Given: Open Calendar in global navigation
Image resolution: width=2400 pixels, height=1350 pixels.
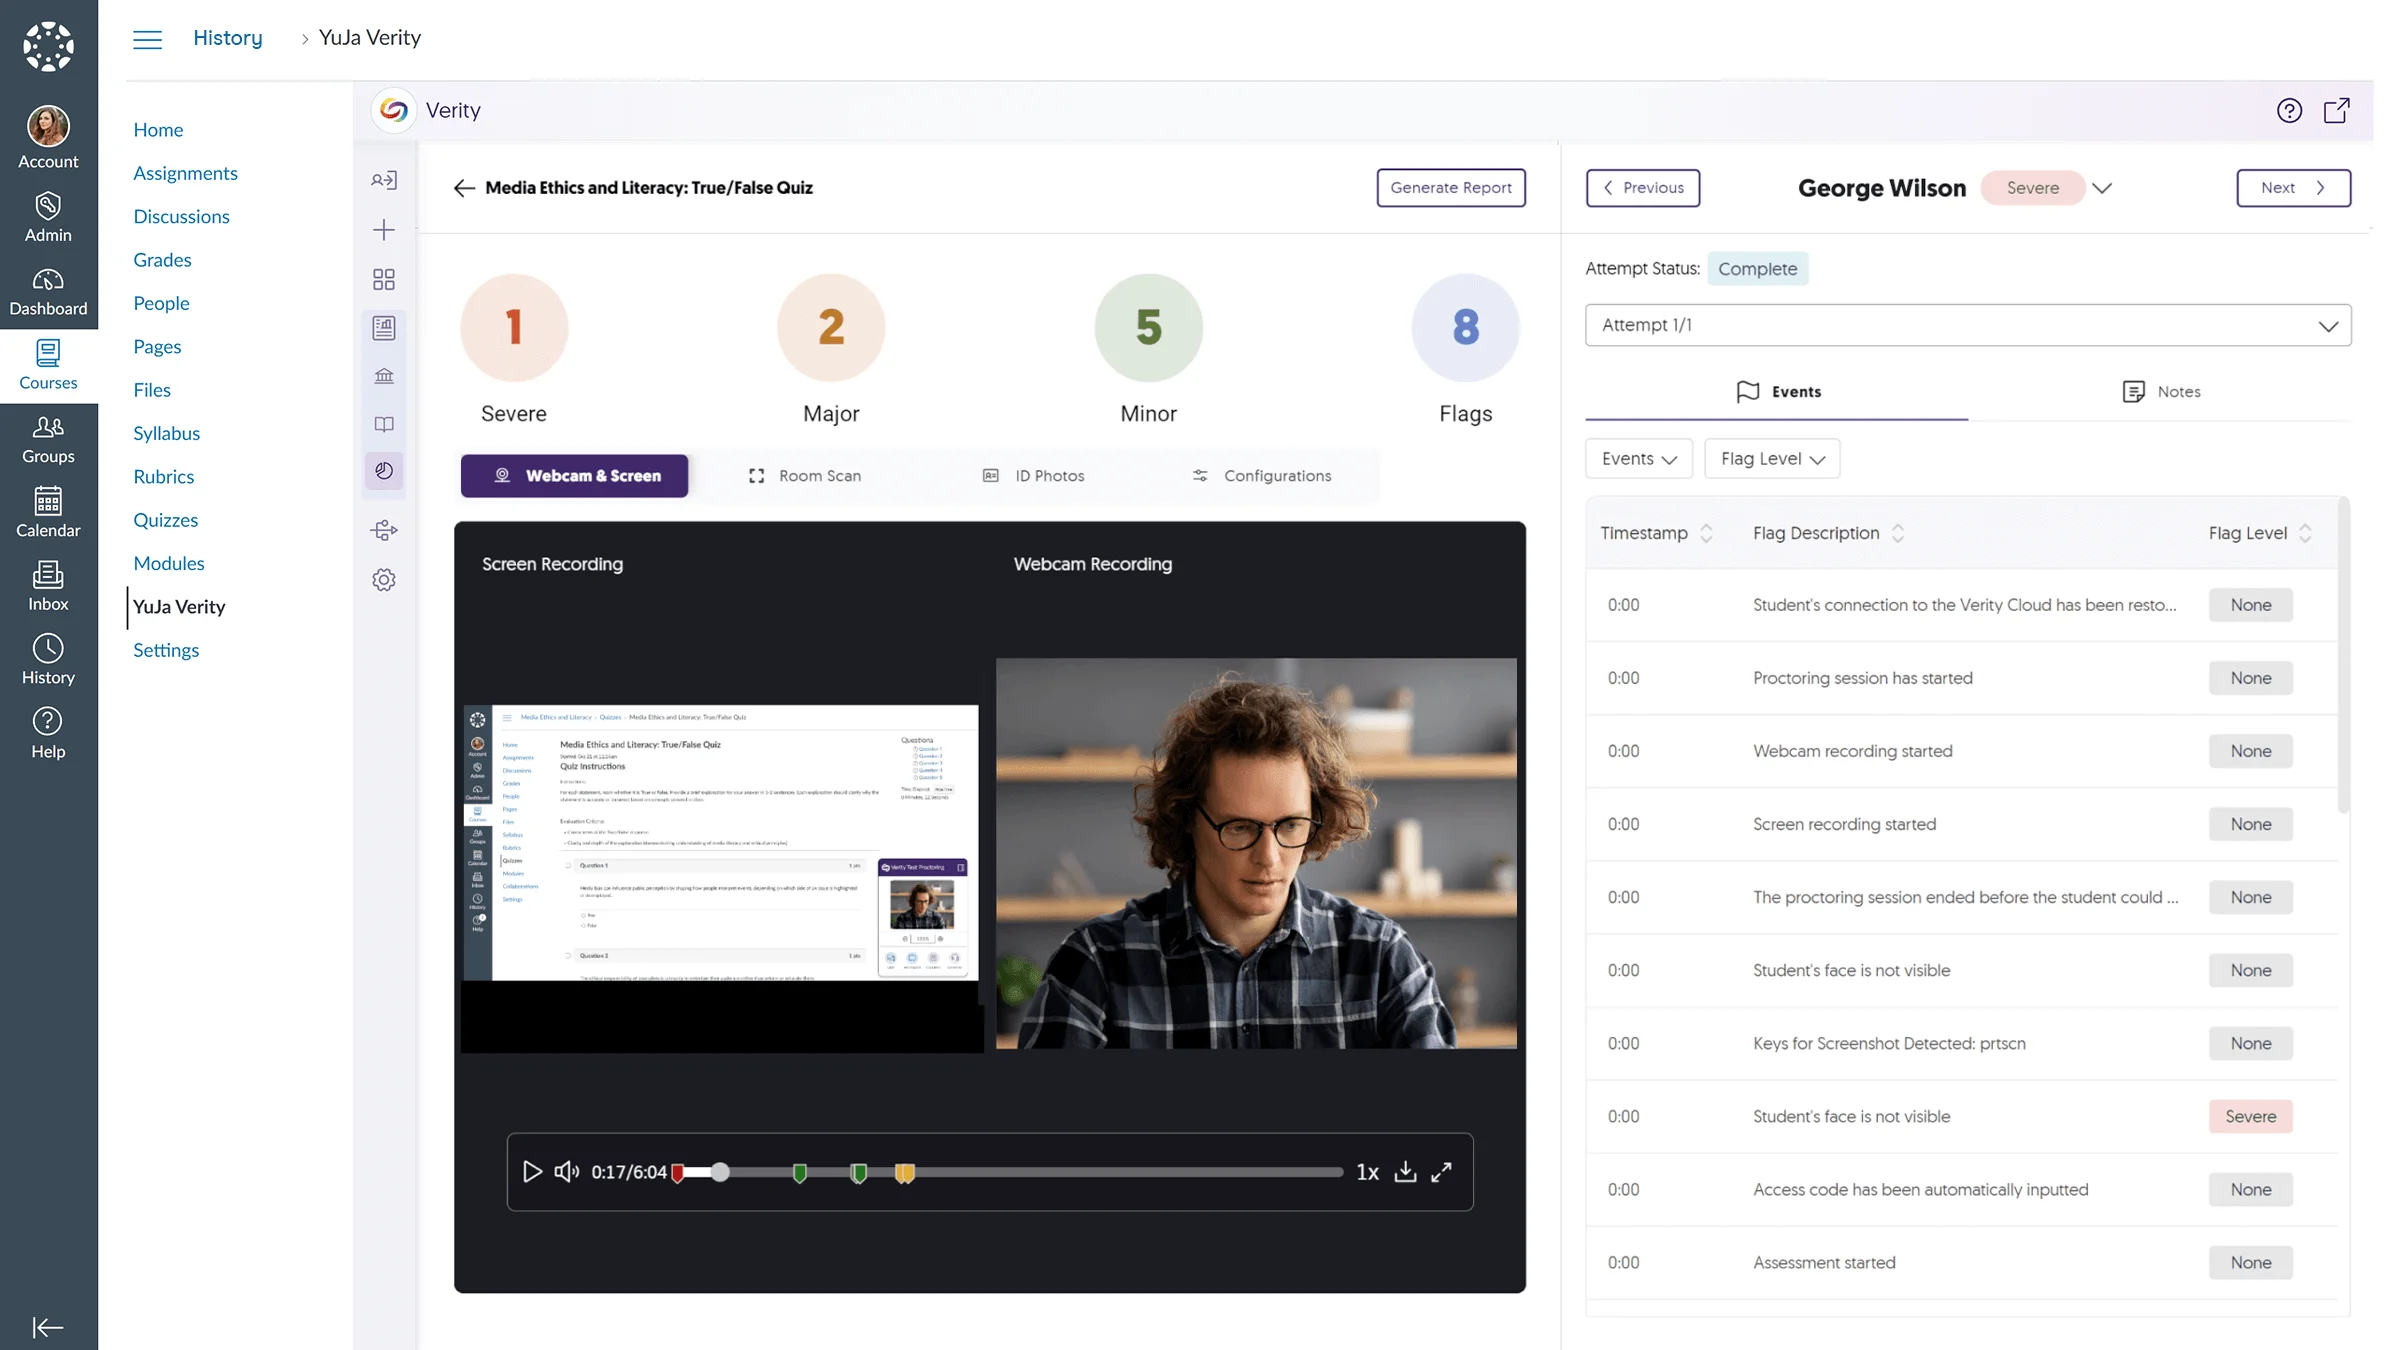Looking at the screenshot, I should coord(48,513).
